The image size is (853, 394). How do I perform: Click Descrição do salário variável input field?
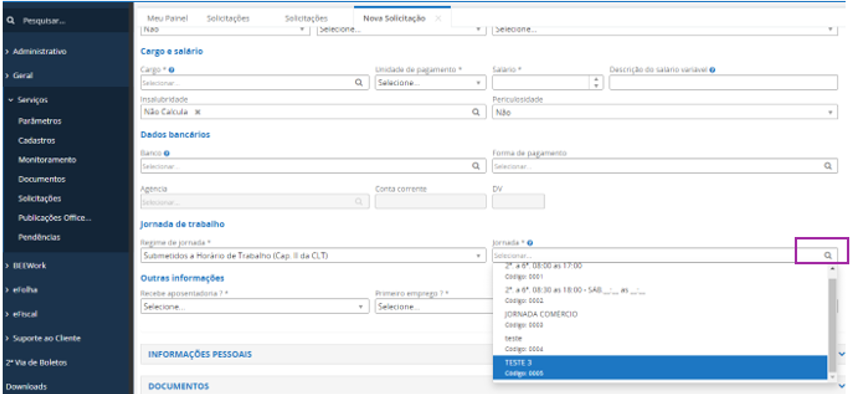(x=723, y=83)
